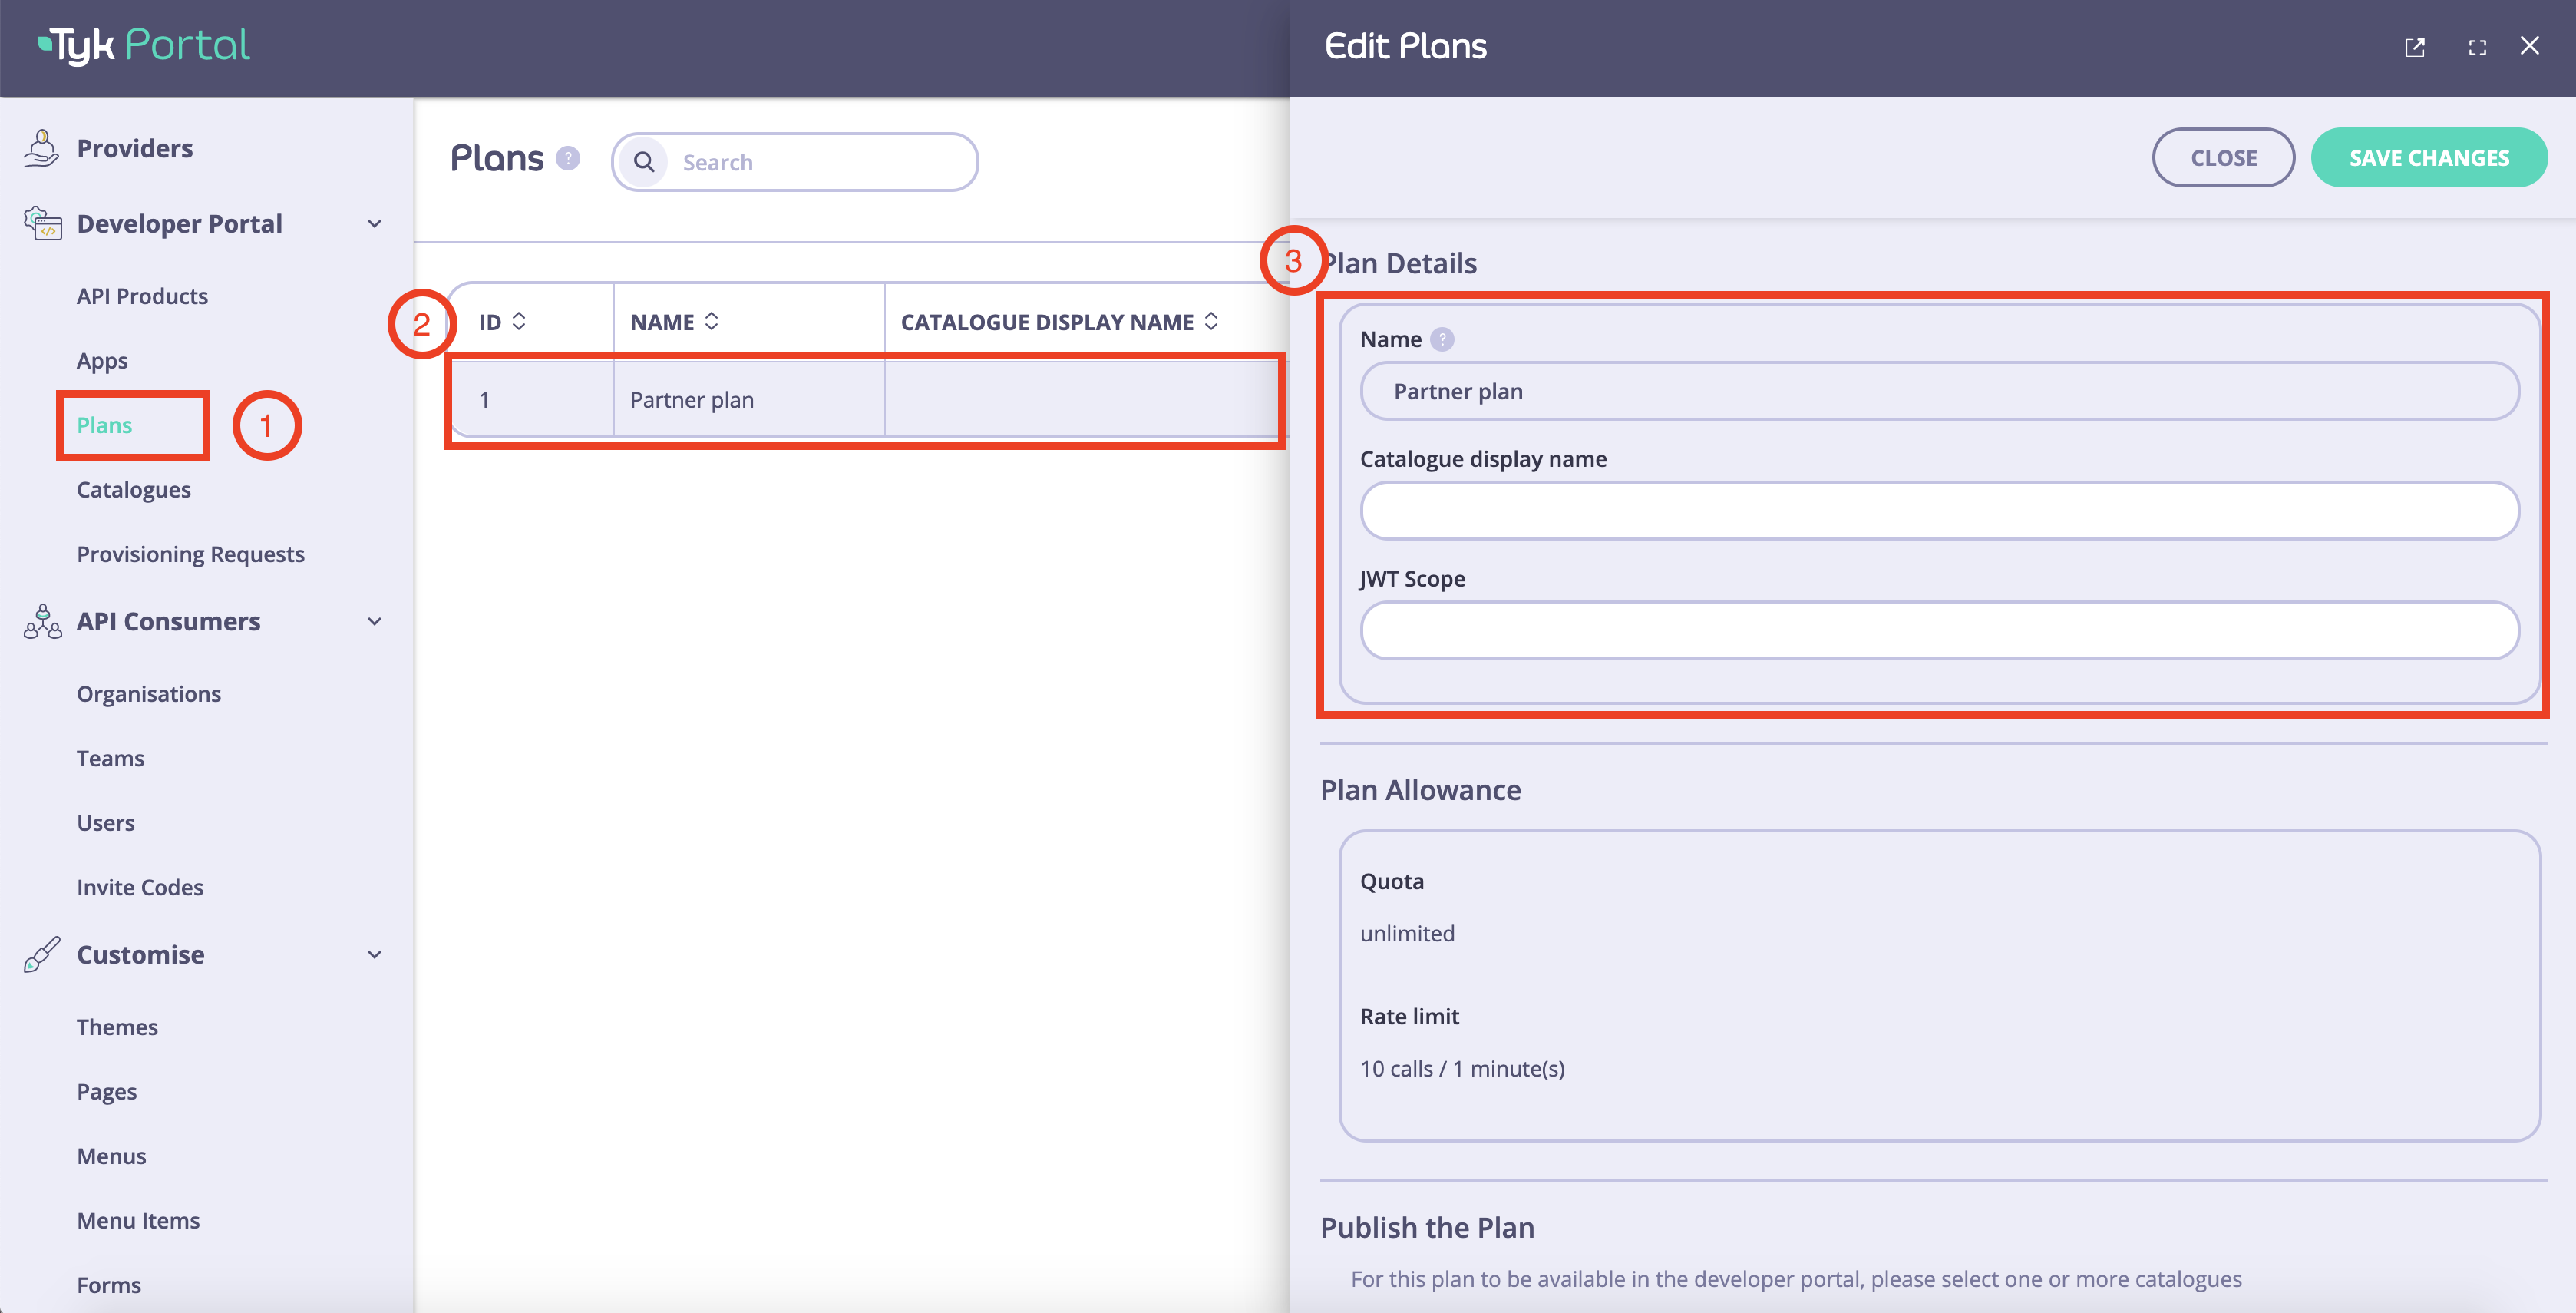Image resolution: width=2576 pixels, height=1313 pixels.
Task: Open the Plans menu item
Action: (104, 422)
